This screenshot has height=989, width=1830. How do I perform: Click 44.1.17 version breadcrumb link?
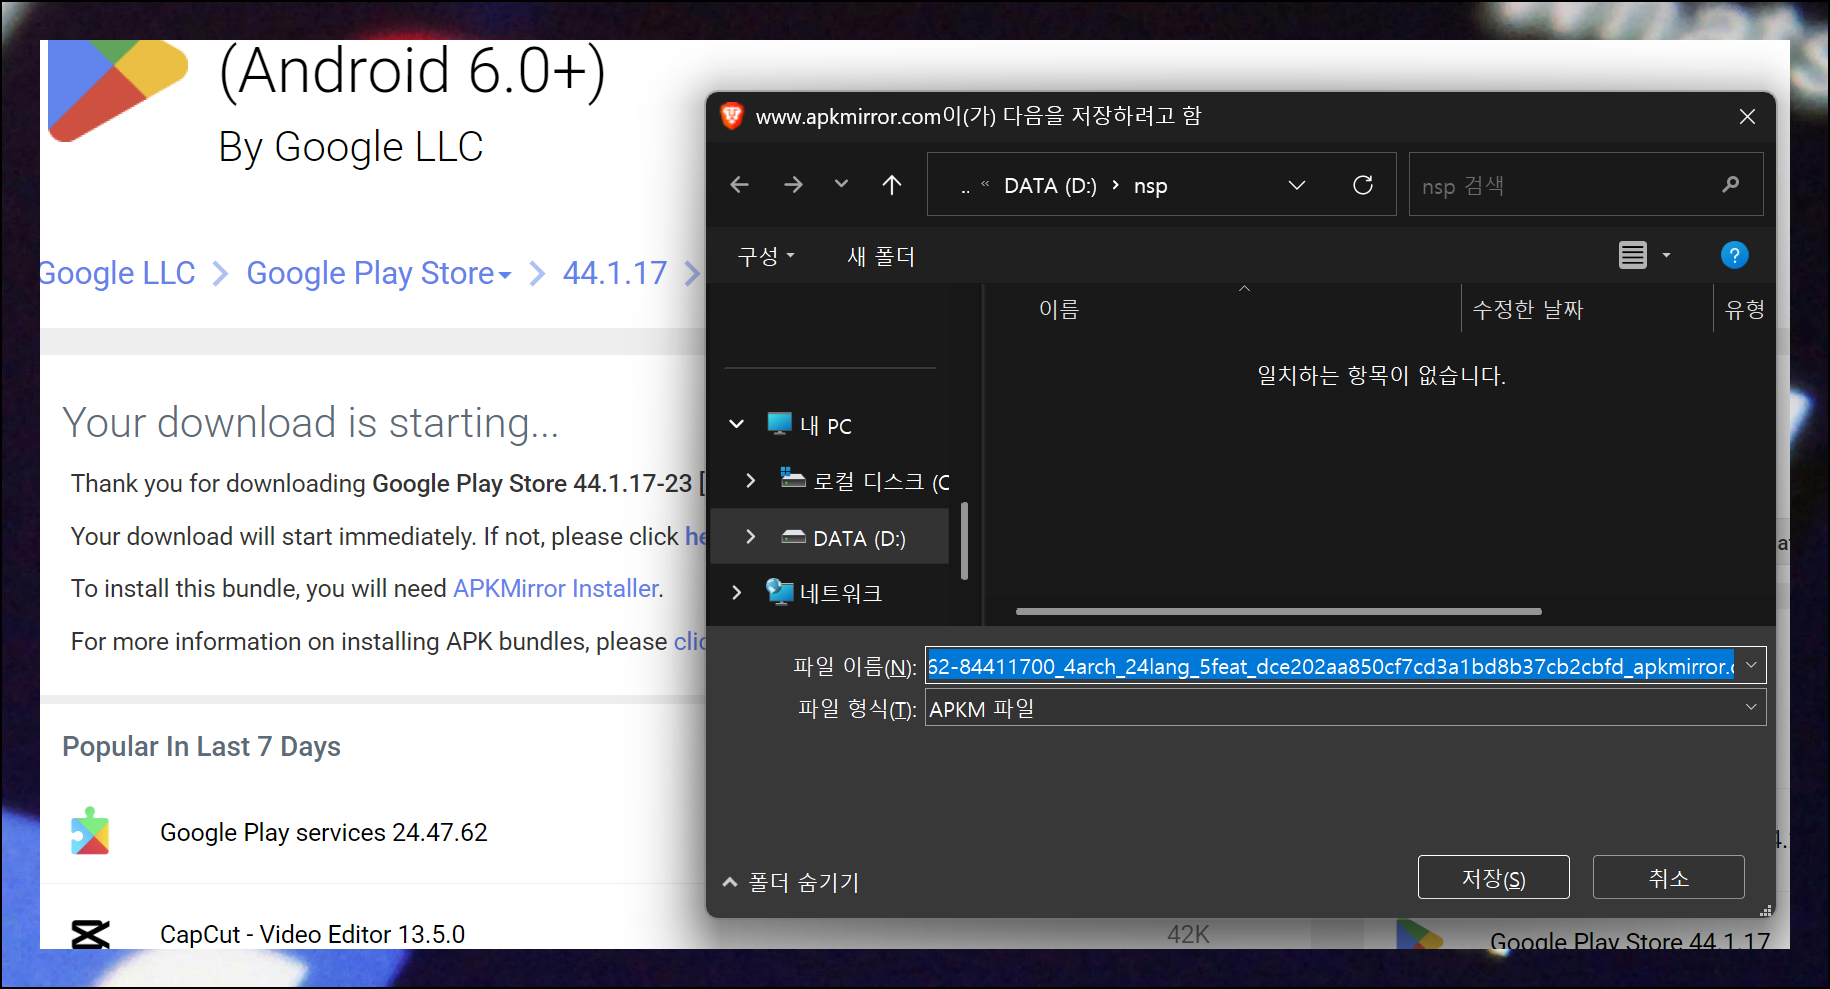(615, 273)
